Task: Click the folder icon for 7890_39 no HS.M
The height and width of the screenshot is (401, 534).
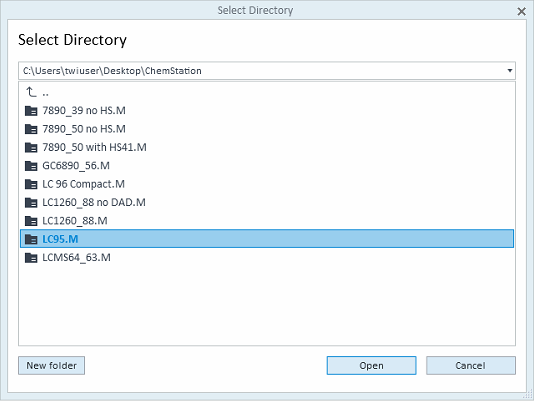Action: (31, 111)
